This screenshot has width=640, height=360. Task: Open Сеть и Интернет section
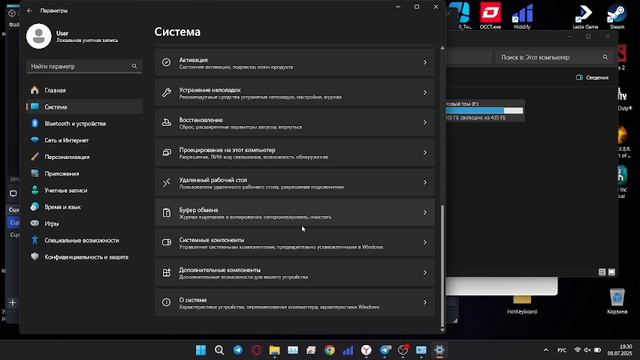84,140
